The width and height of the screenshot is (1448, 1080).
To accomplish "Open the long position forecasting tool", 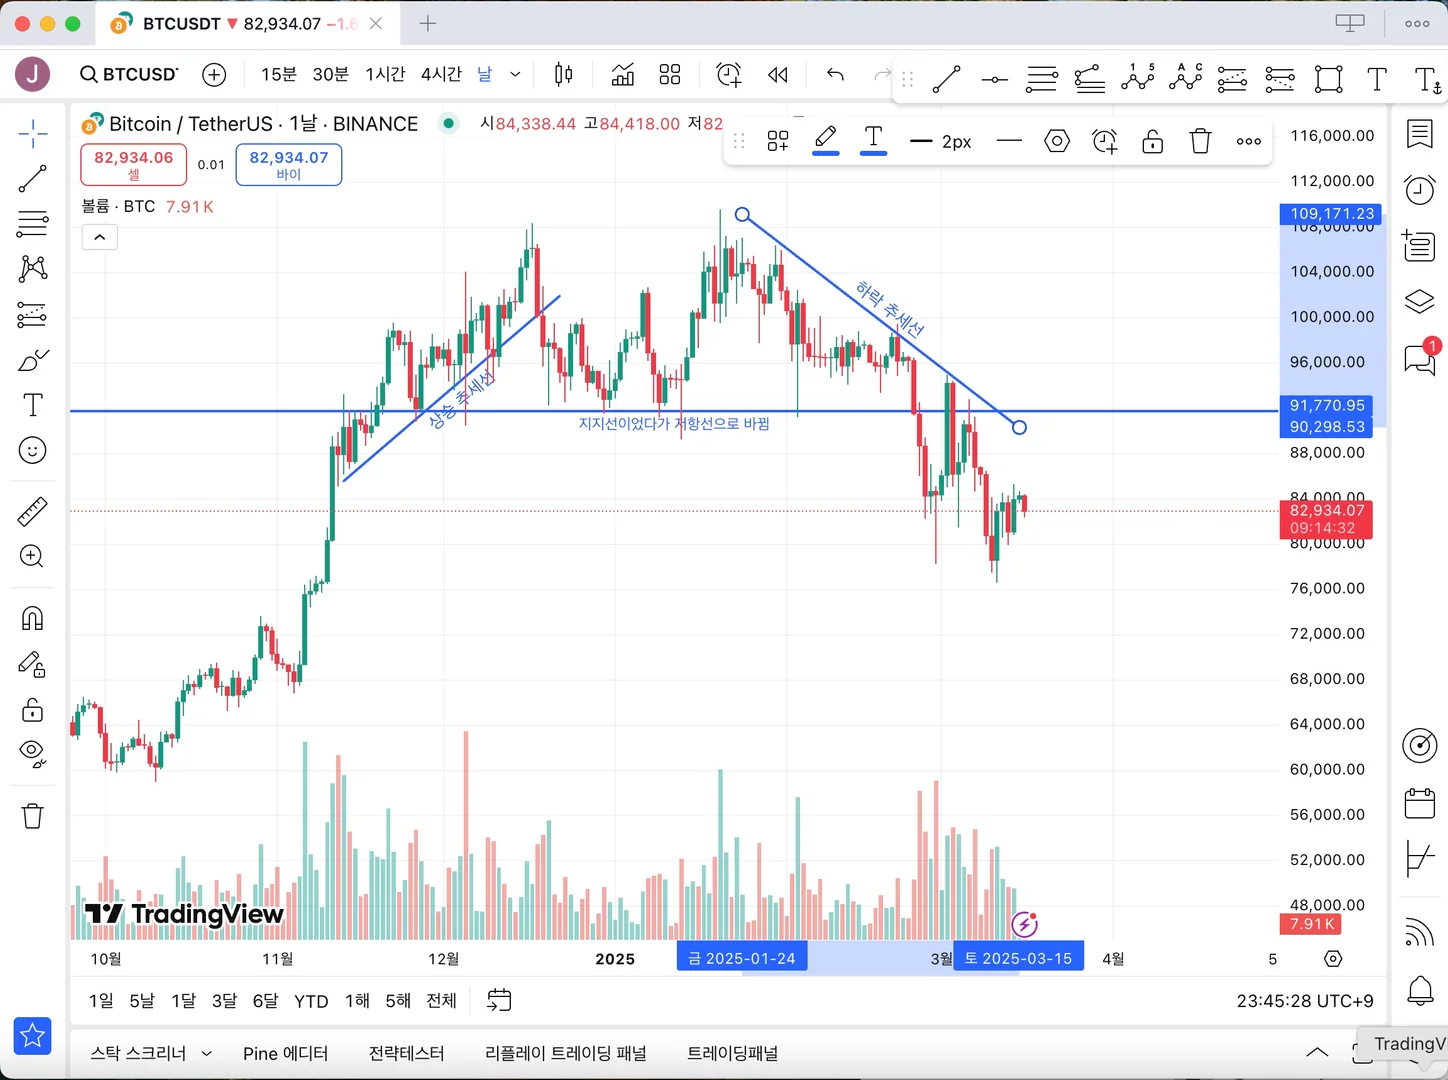I will click(x=33, y=314).
